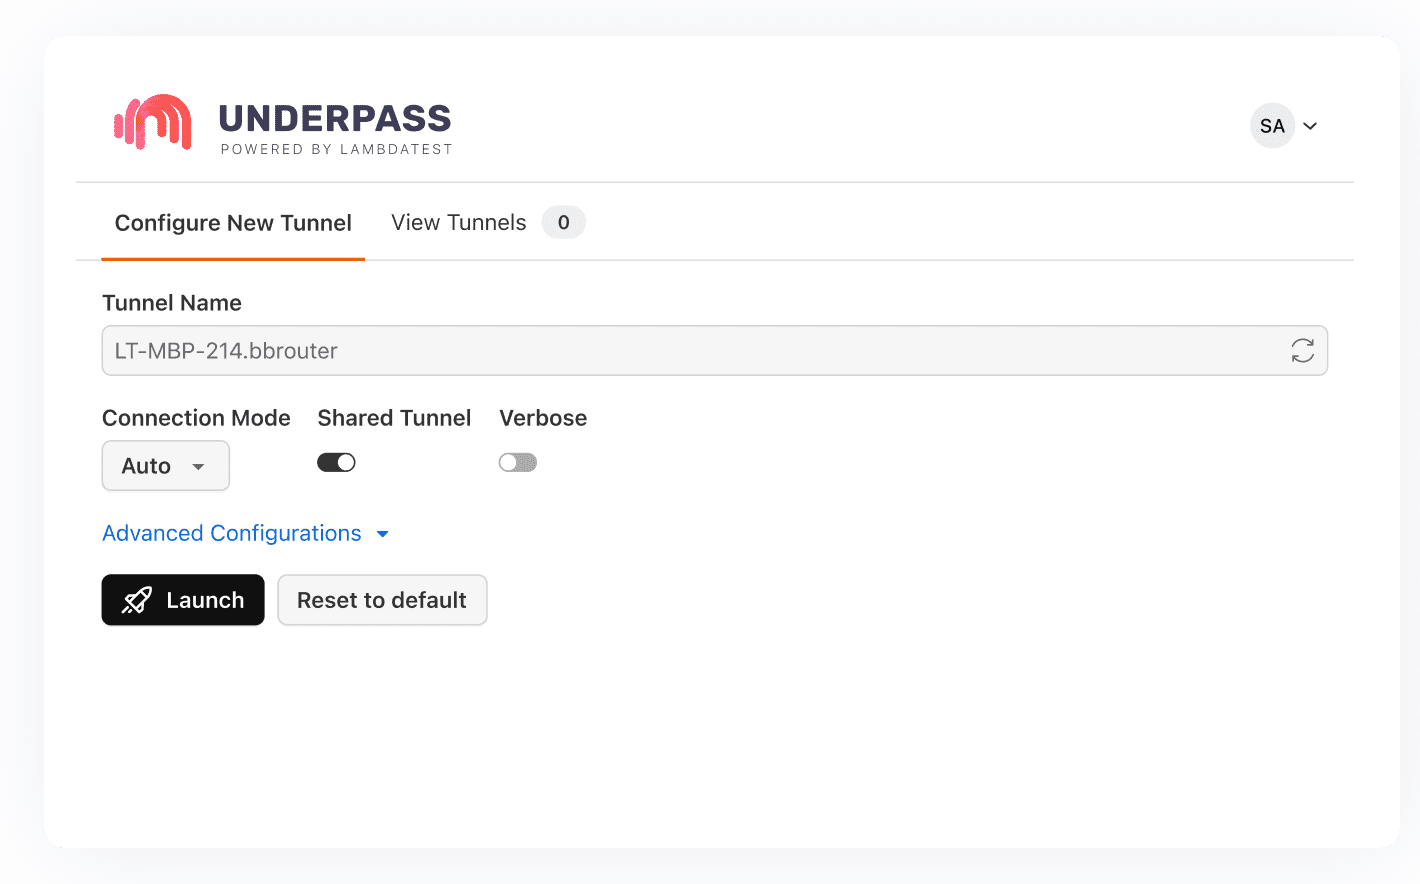The width and height of the screenshot is (1420, 884).
Task: Click the UNDERPASS wordmark text
Action: (x=335, y=118)
